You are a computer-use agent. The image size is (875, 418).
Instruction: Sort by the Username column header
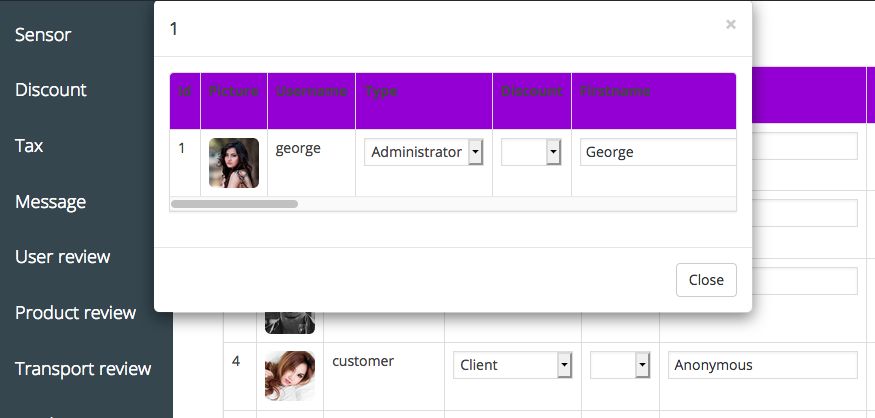(311, 91)
